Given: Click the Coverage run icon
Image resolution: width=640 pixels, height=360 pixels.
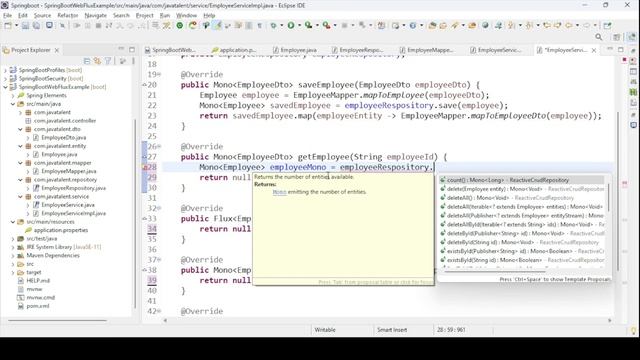Looking at the screenshot, I should pos(309,25).
